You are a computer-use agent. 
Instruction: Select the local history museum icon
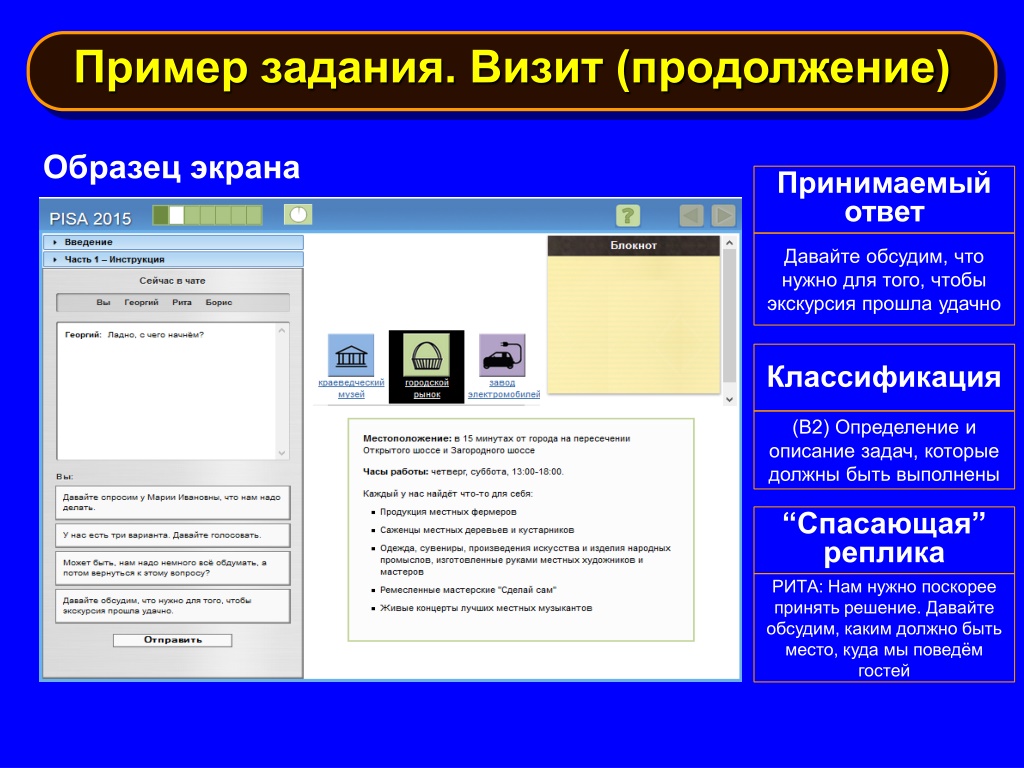(351, 356)
